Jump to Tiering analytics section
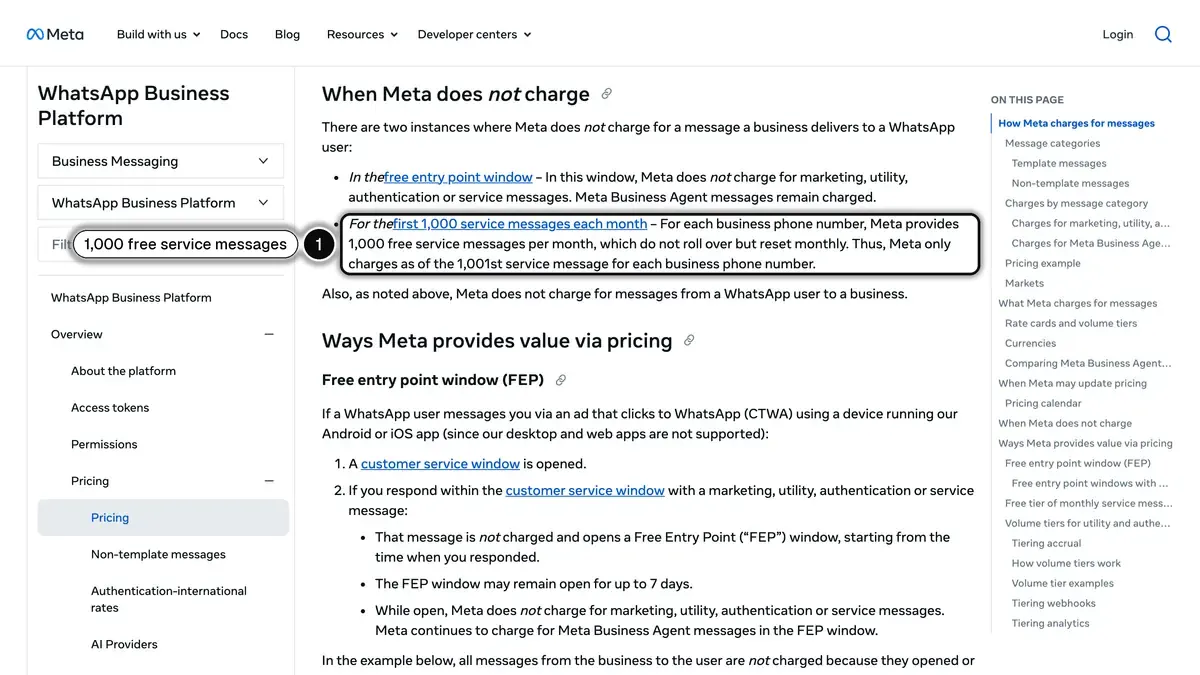 [x=1050, y=623]
